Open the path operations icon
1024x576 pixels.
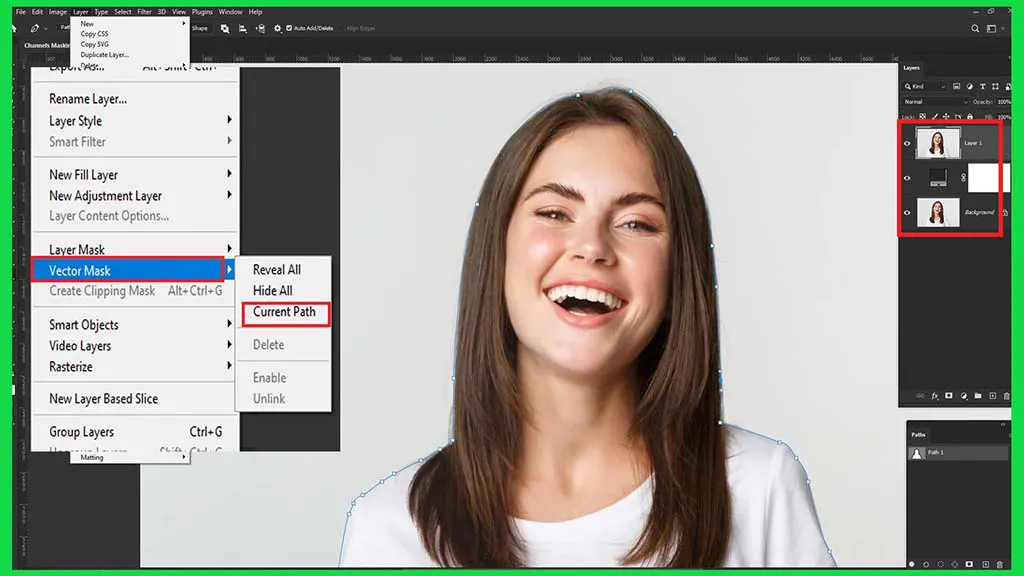tap(225, 29)
